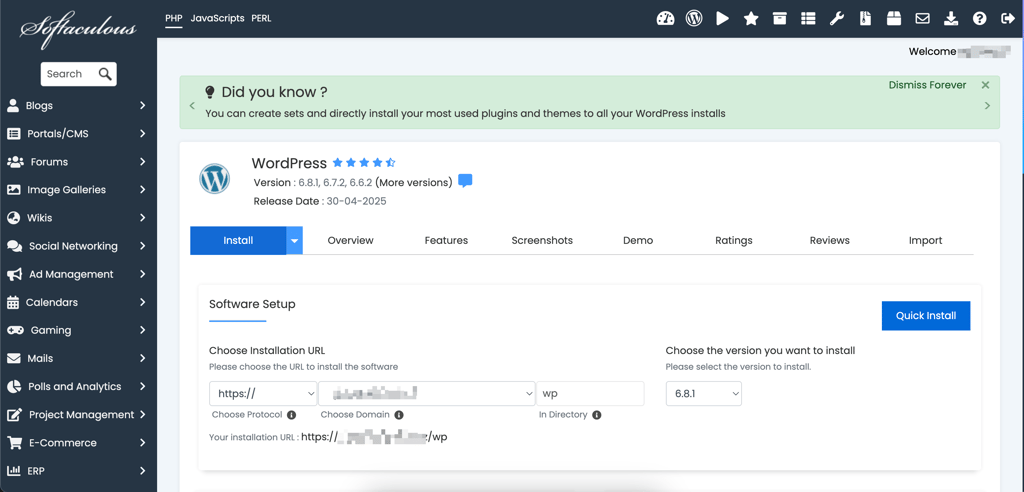1024x492 pixels.
Task: Click info icon beside Choose Domain
Action: point(399,415)
